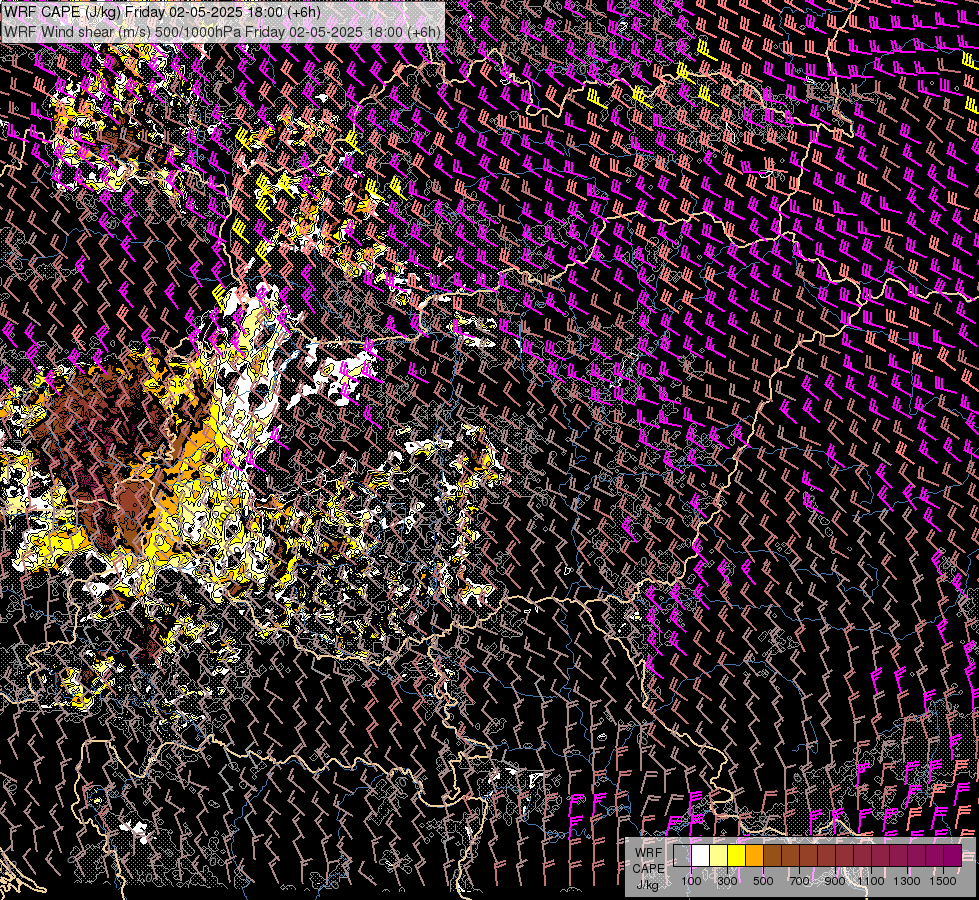Click the legend value 1300

pyautogui.click(x=907, y=881)
